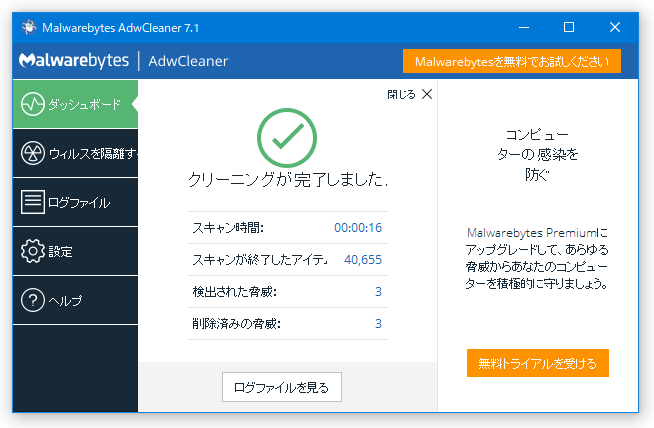Click the スキャン時間 label
Screen dimensions: 654x428
(x=228, y=227)
